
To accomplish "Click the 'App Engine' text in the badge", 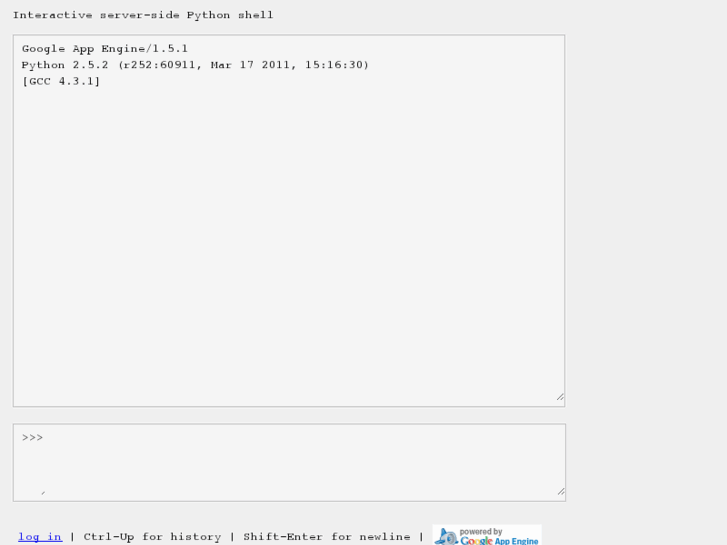I will point(516,540).
